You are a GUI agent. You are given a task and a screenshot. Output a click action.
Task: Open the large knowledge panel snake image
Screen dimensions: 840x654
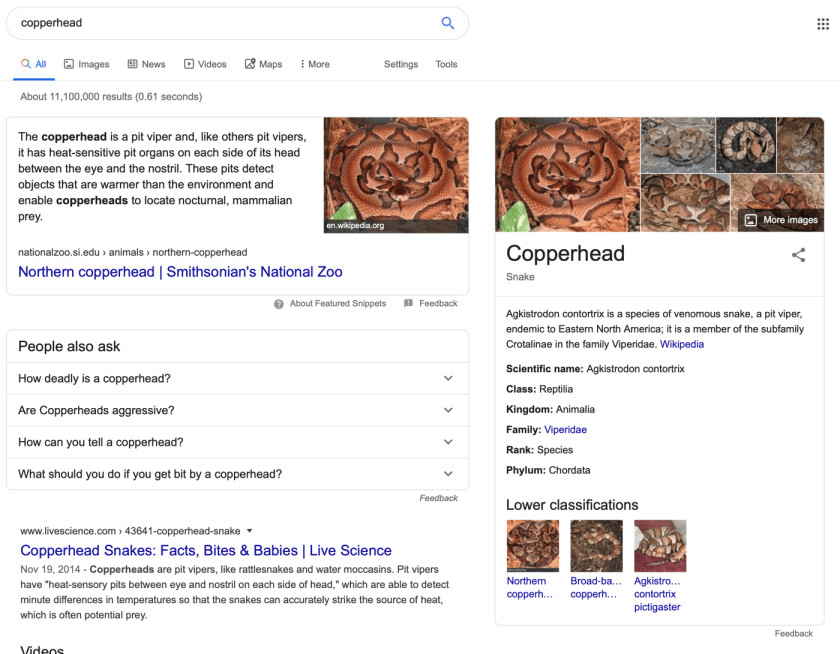coord(567,175)
